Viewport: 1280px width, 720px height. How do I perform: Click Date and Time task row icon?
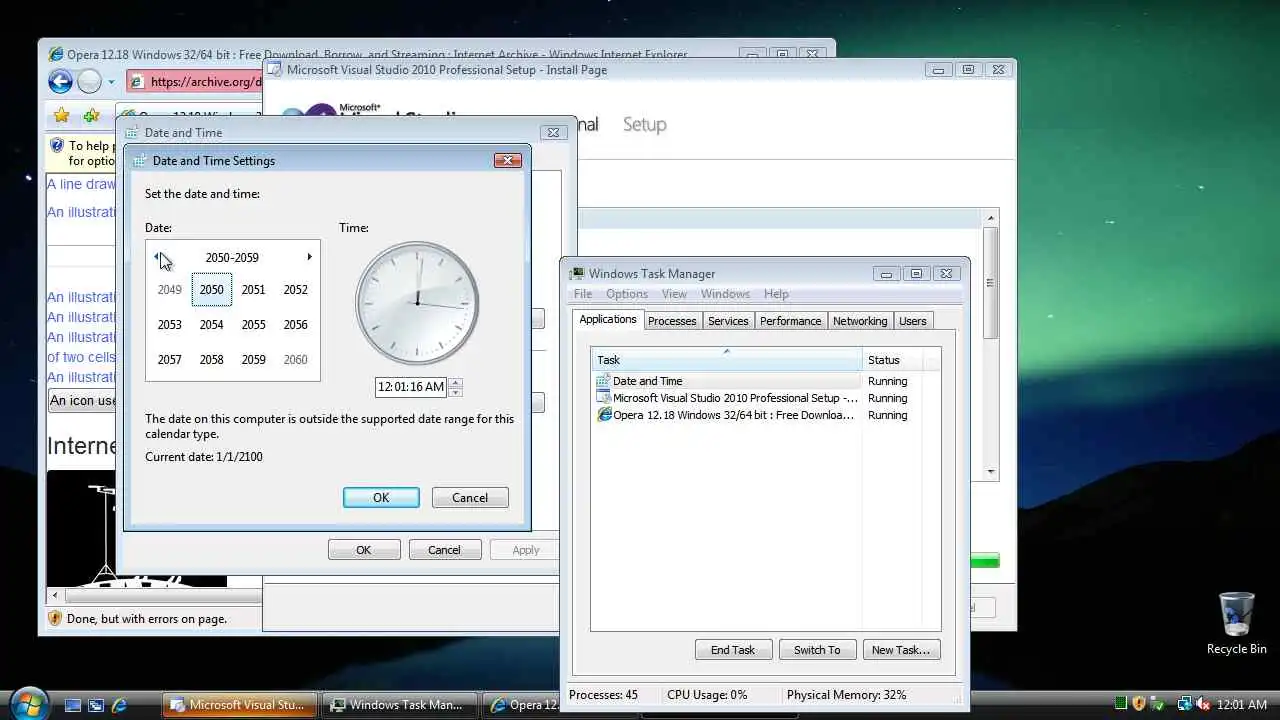[x=603, y=381]
